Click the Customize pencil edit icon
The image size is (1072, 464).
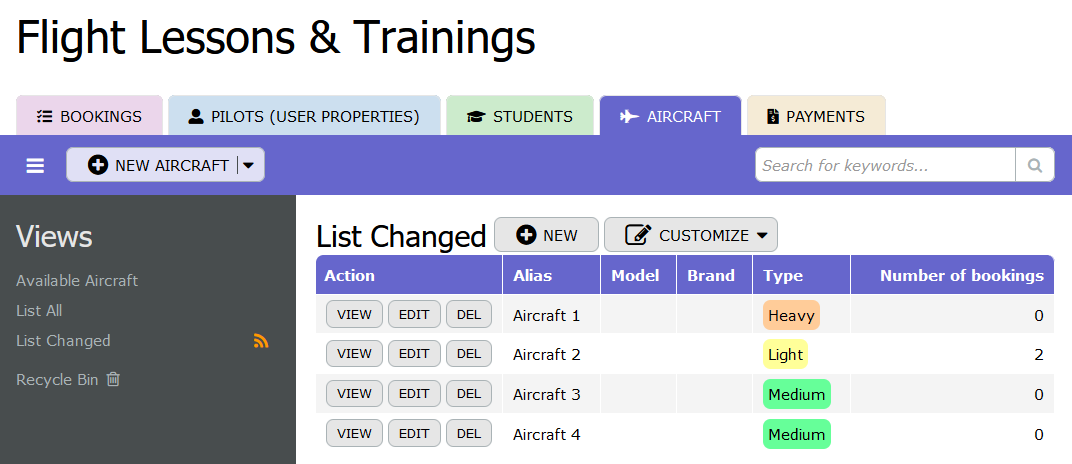(x=638, y=235)
